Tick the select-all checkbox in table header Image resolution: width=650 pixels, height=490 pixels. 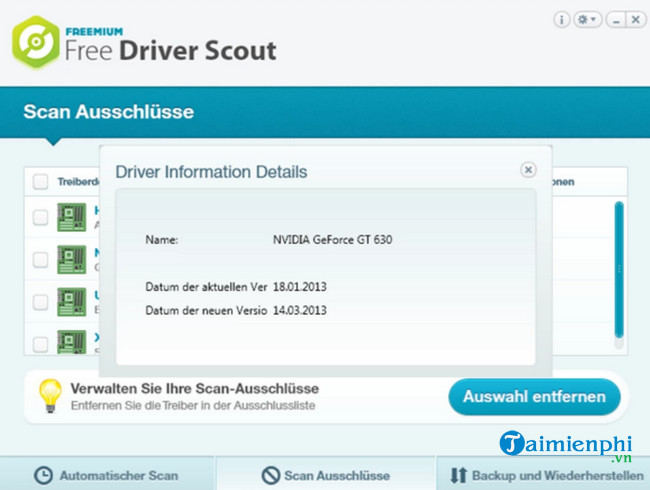pyautogui.click(x=40, y=182)
